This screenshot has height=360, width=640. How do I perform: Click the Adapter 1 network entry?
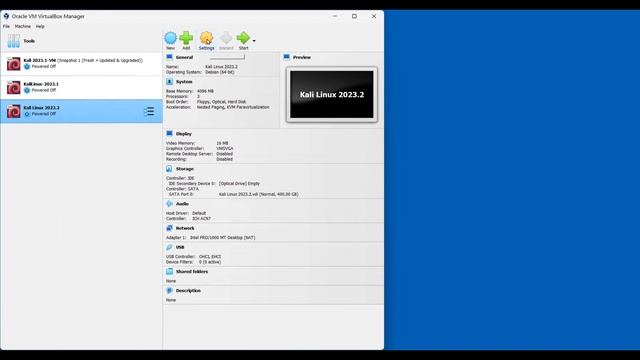pyautogui.click(x=211, y=238)
